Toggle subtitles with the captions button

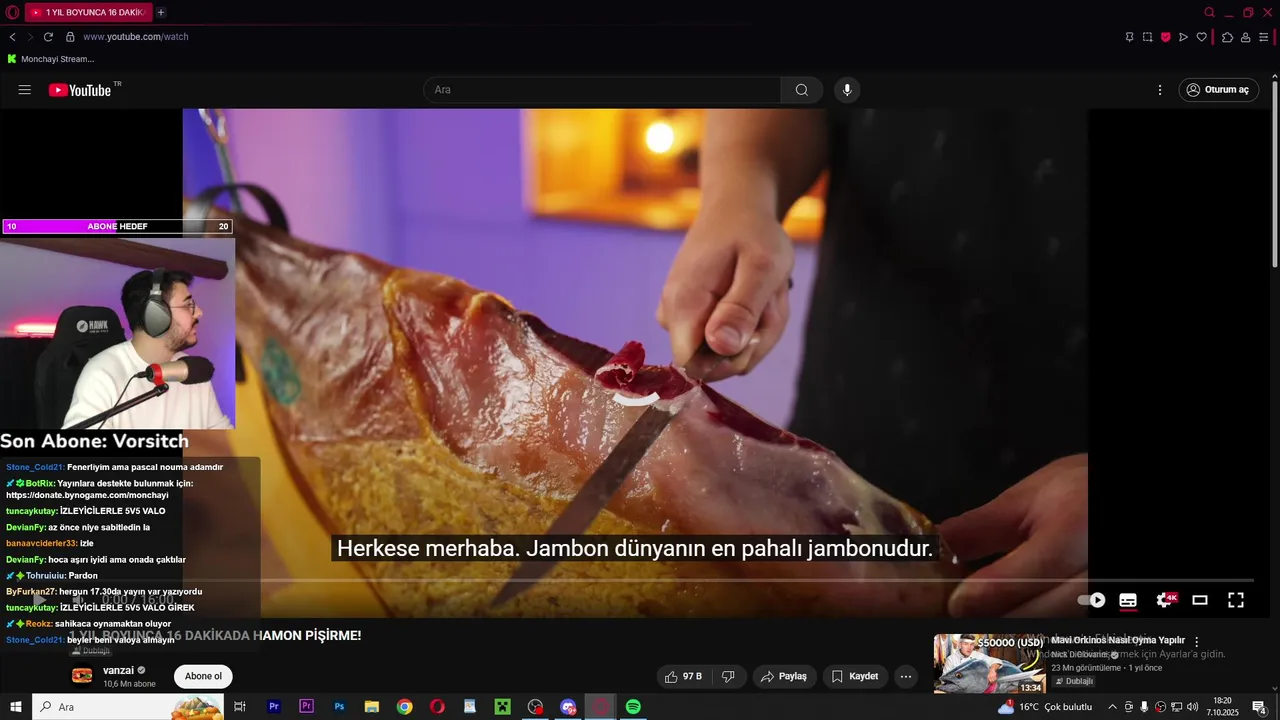[x=1128, y=600]
